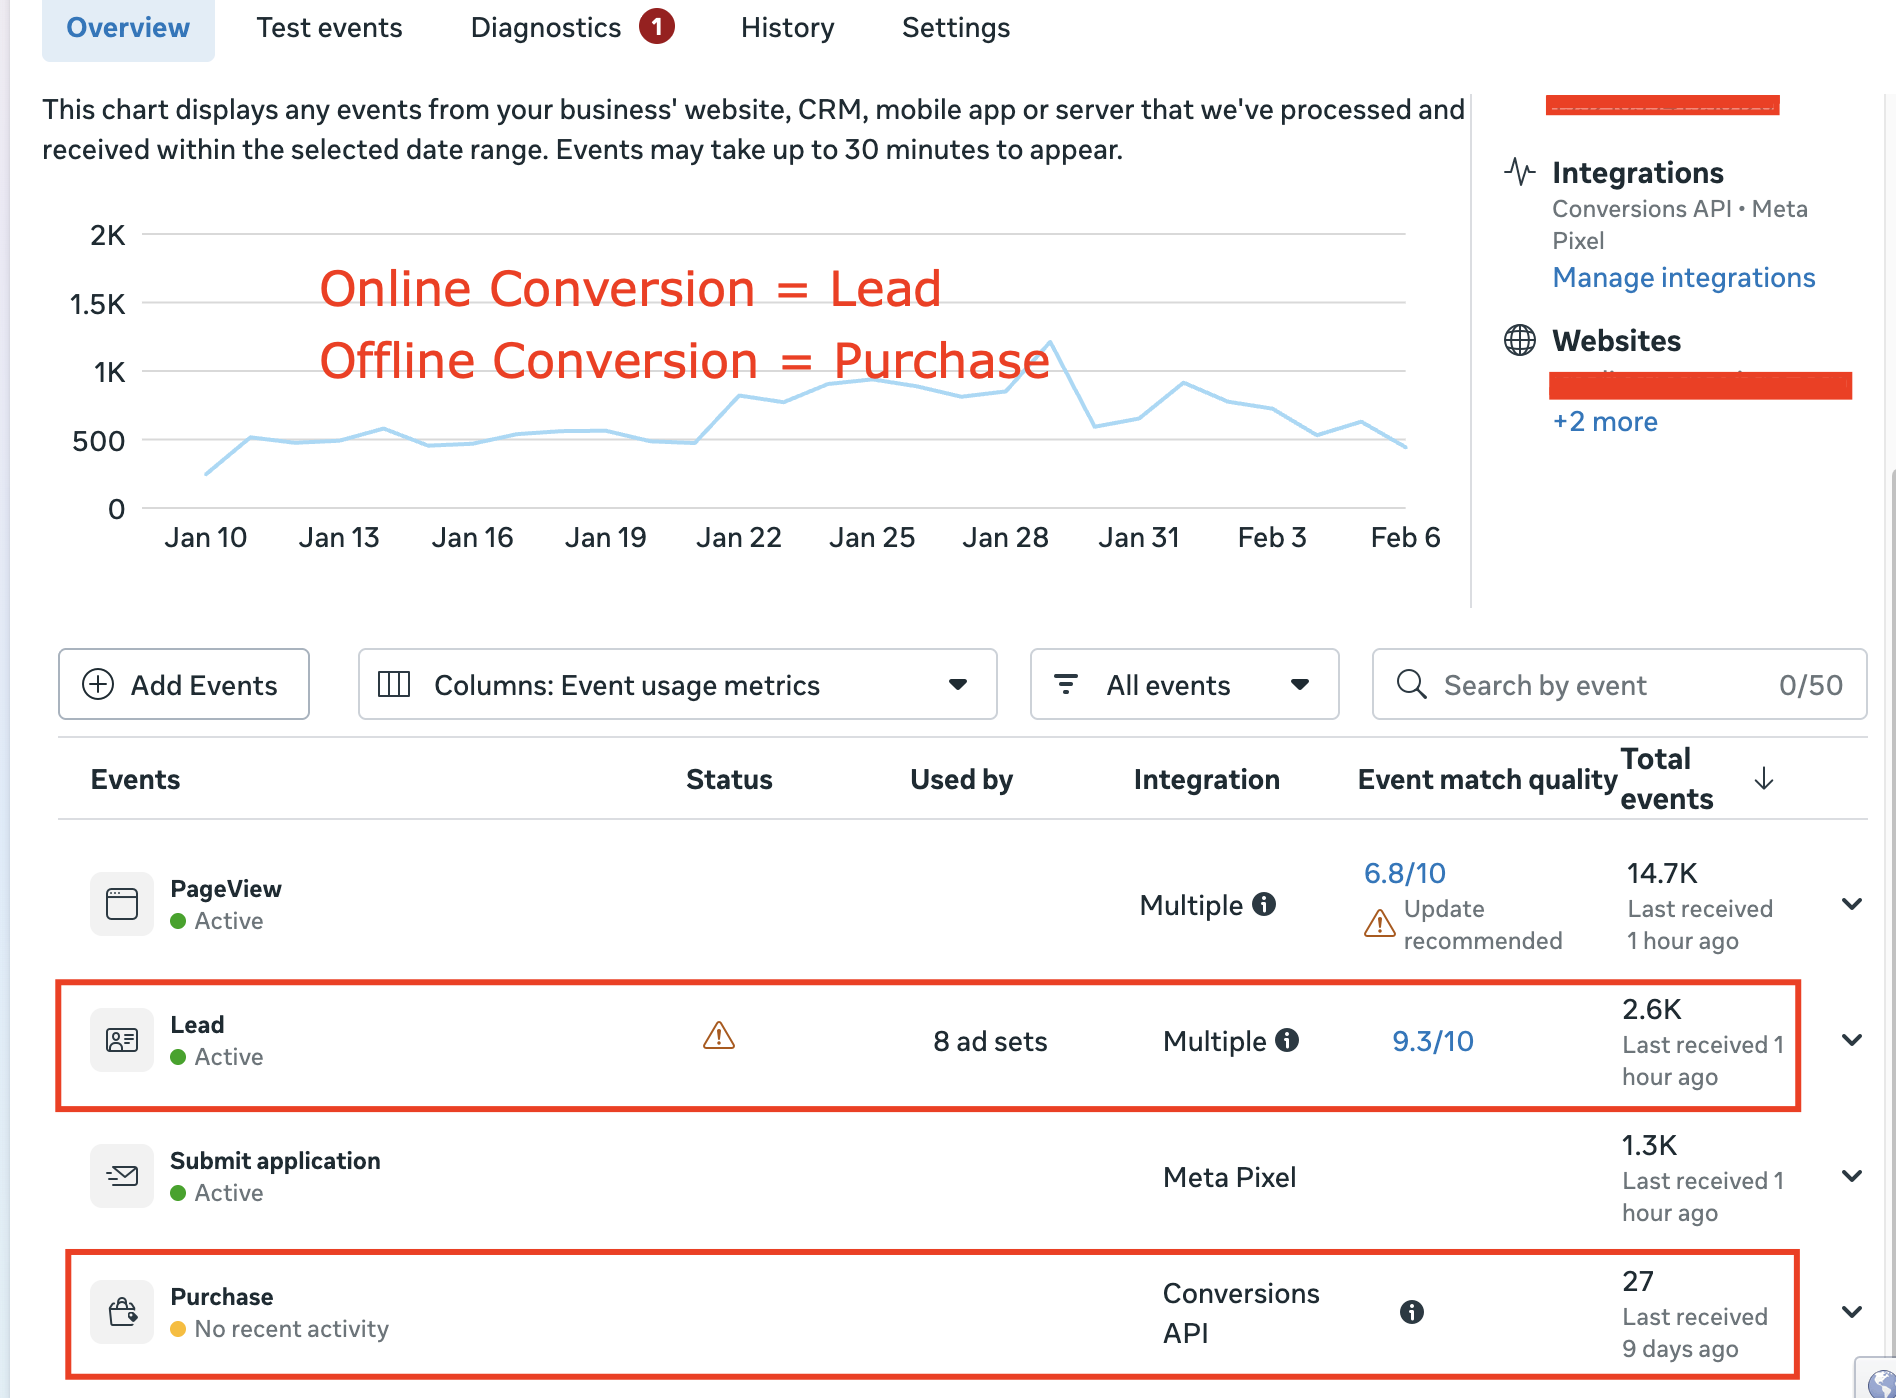Click the Manage integrations link
Screen dimensions: 1896x1398
[1683, 277]
